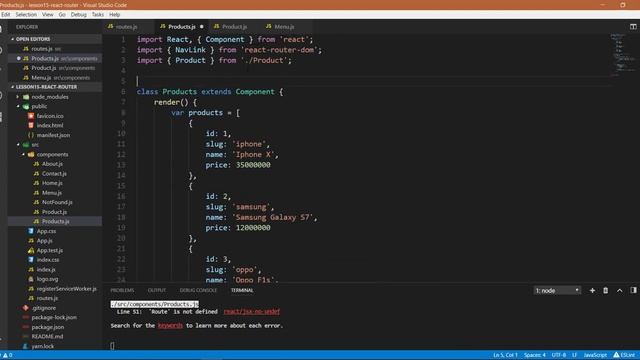Open package-lock.json file
This screenshot has height=360, width=640.
tap(54, 317)
